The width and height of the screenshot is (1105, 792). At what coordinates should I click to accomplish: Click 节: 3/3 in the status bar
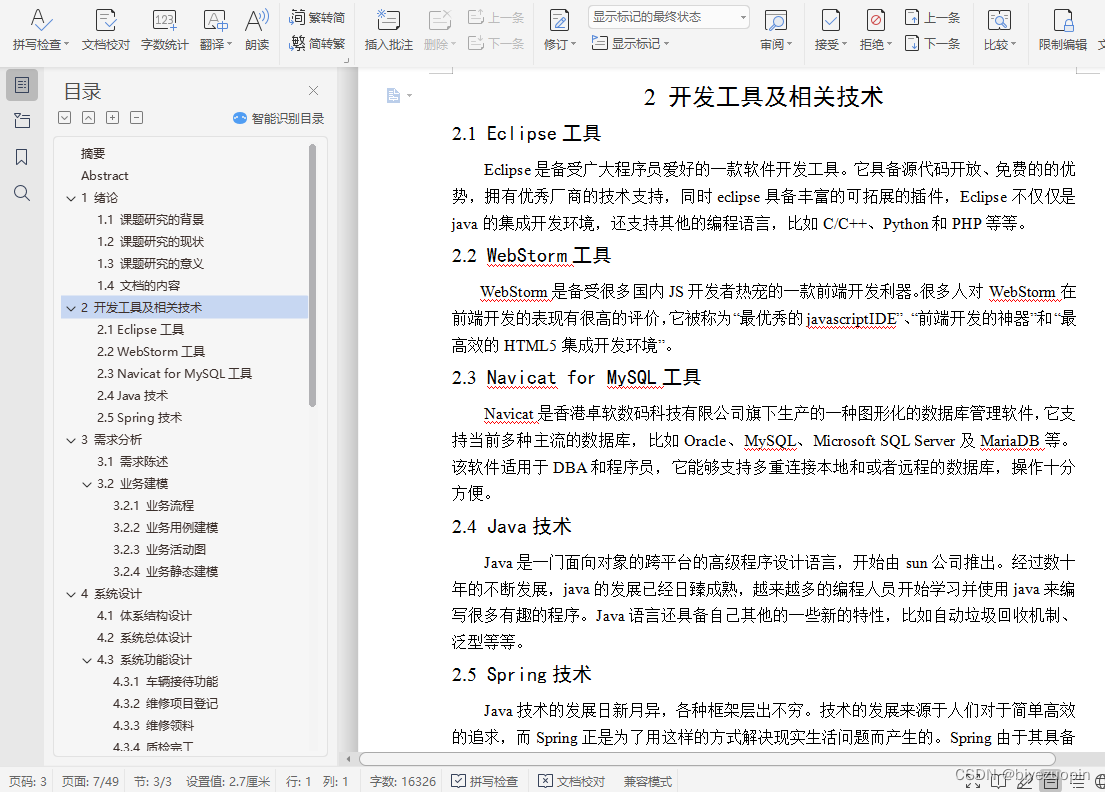pyautogui.click(x=152, y=781)
